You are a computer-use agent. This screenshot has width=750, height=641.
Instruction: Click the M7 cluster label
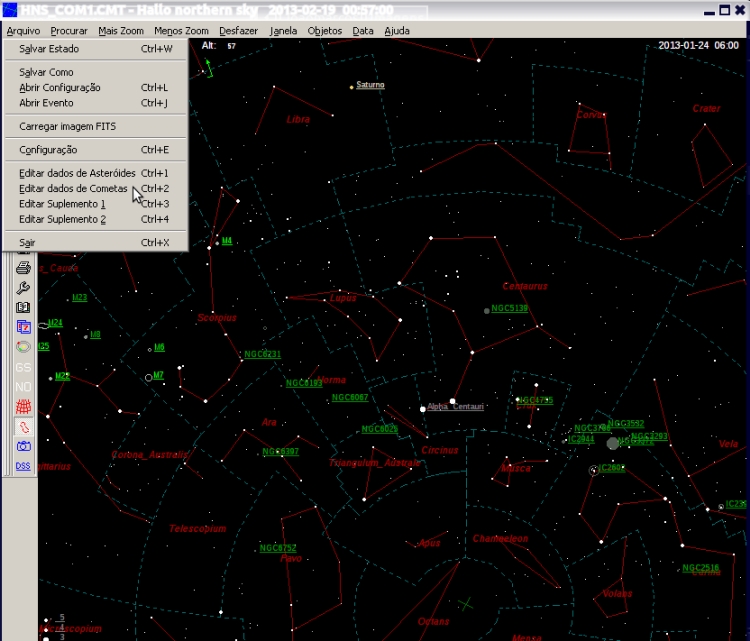coord(158,375)
